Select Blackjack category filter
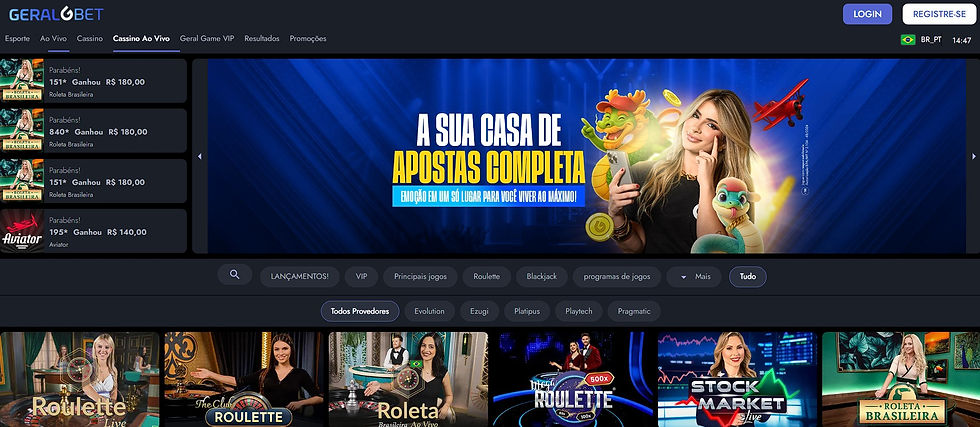Viewport: 980px width, 427px height. click(542, 276)
